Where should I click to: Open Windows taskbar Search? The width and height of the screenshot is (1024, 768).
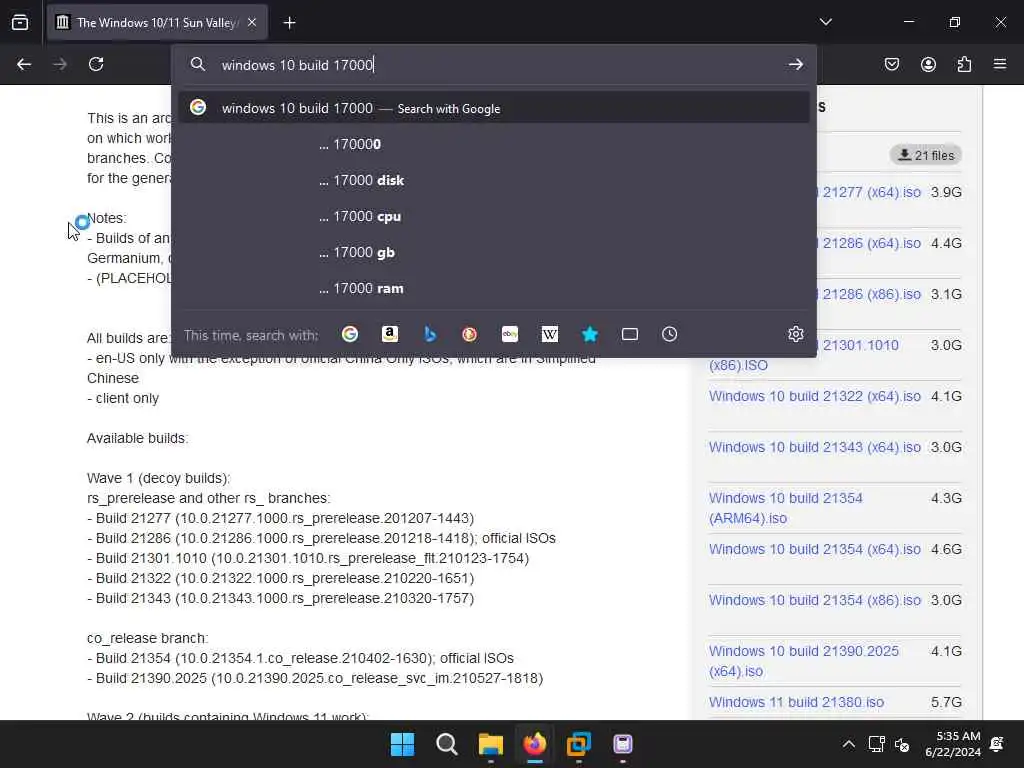[447, 744]
